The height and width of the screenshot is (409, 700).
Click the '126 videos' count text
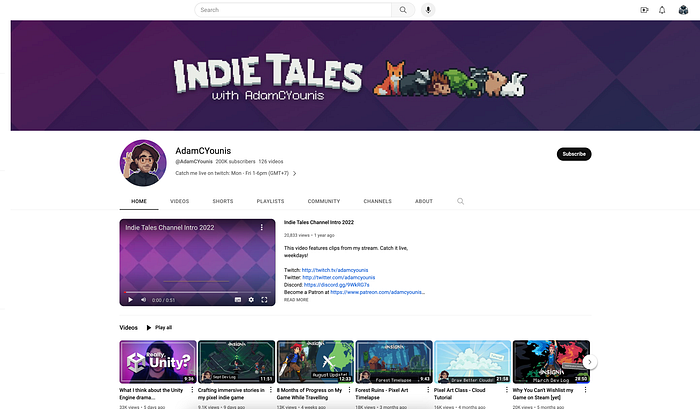click(x=271, y=162)
